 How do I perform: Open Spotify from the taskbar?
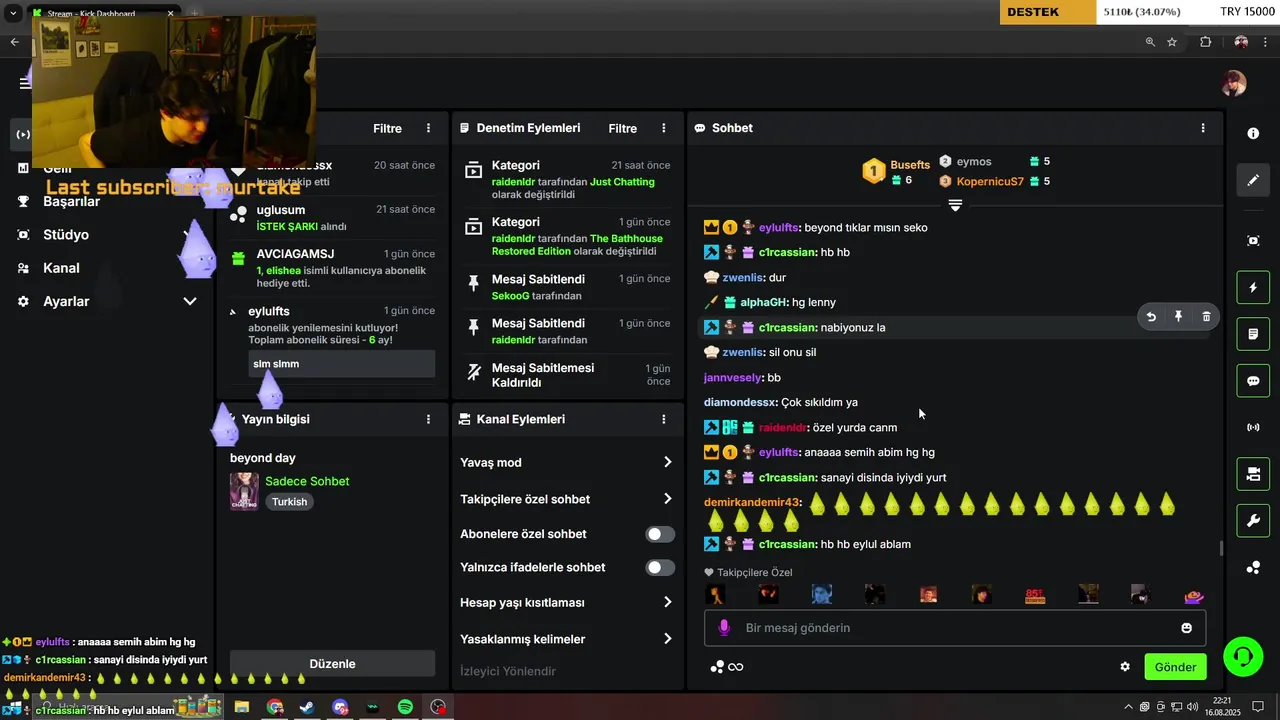click(x=405, y=707)
